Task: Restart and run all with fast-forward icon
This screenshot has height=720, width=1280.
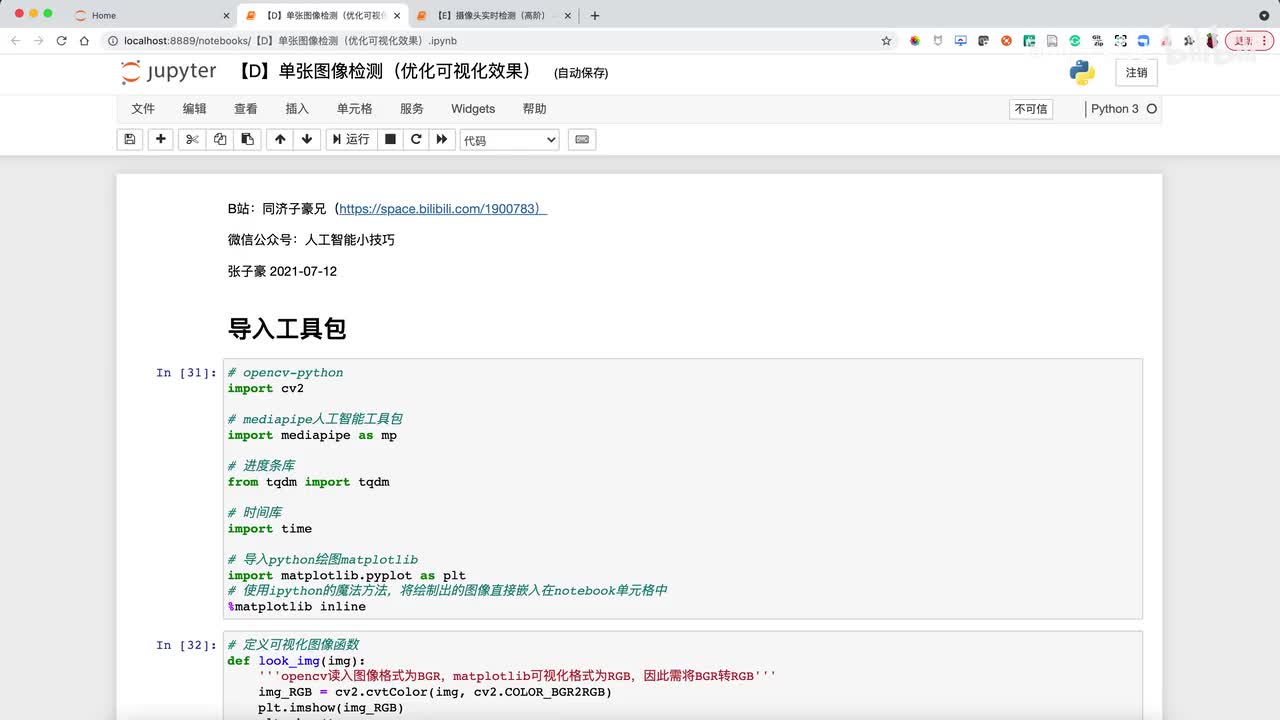Action: pos(441,140)
